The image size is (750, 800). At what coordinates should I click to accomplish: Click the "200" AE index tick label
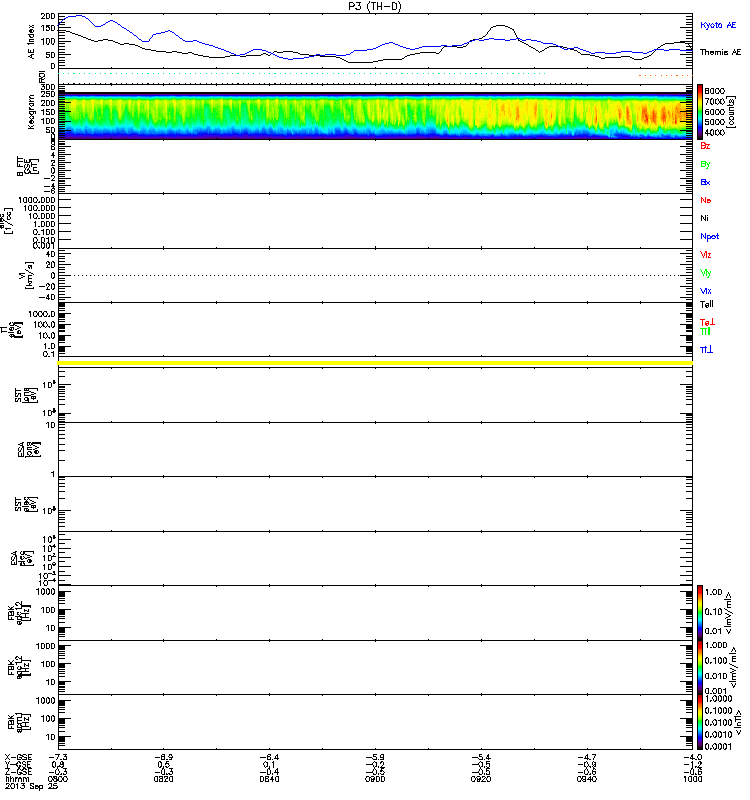point(48,16)
